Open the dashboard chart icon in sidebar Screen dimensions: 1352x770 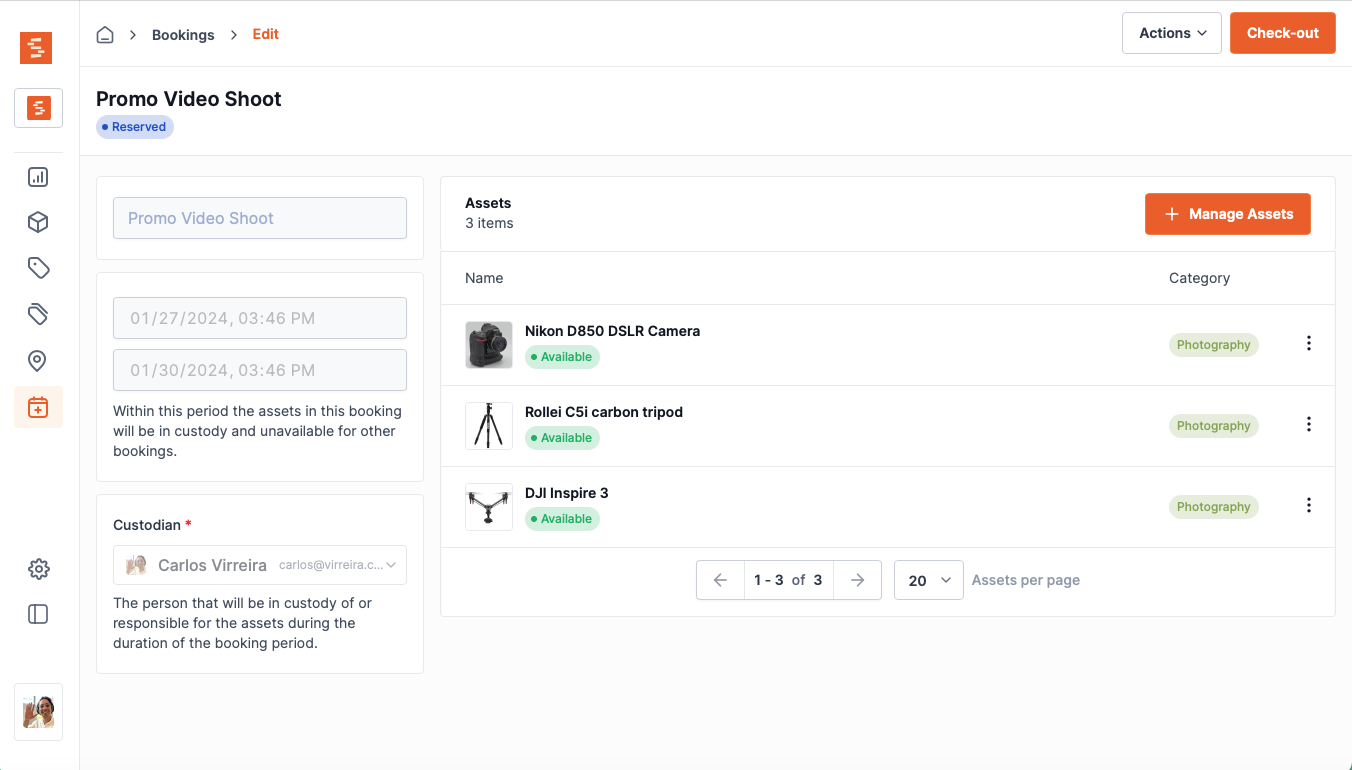click(x=38, y=177)
